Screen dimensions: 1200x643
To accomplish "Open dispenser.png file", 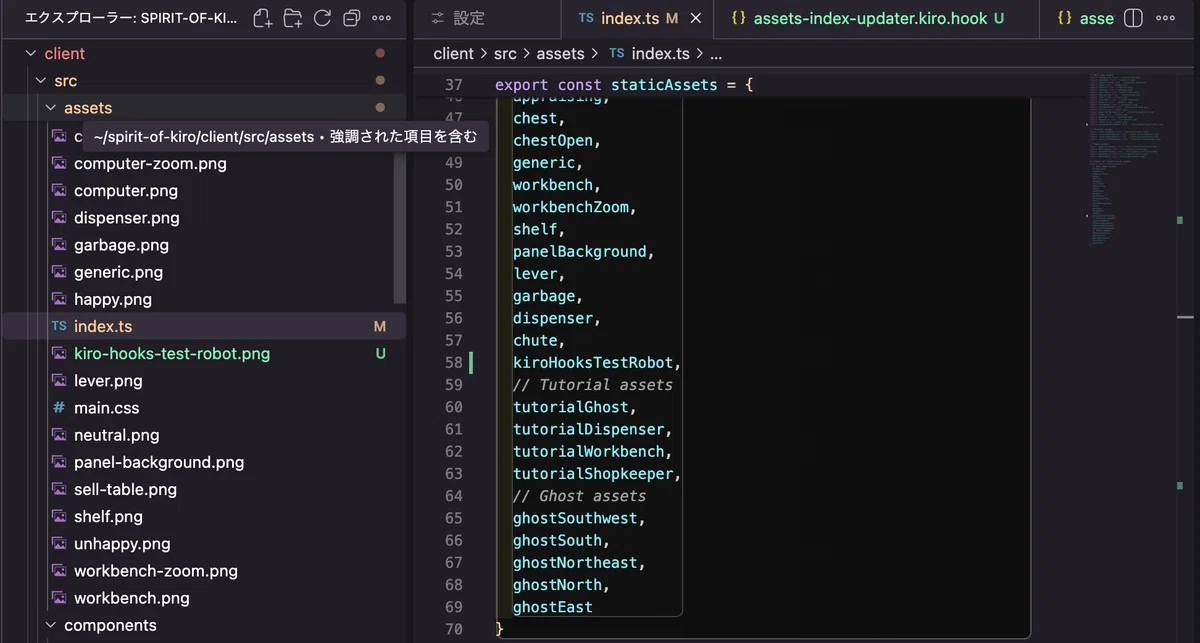I will coord(127,217).
